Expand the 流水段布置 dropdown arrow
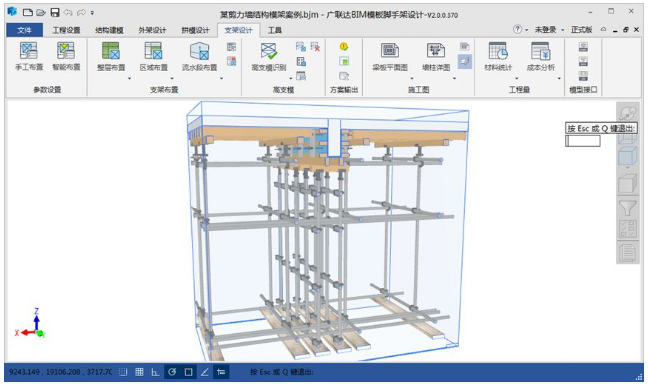Image resolution: width=649 pixels, height=386 pixels. click(221, 78)
